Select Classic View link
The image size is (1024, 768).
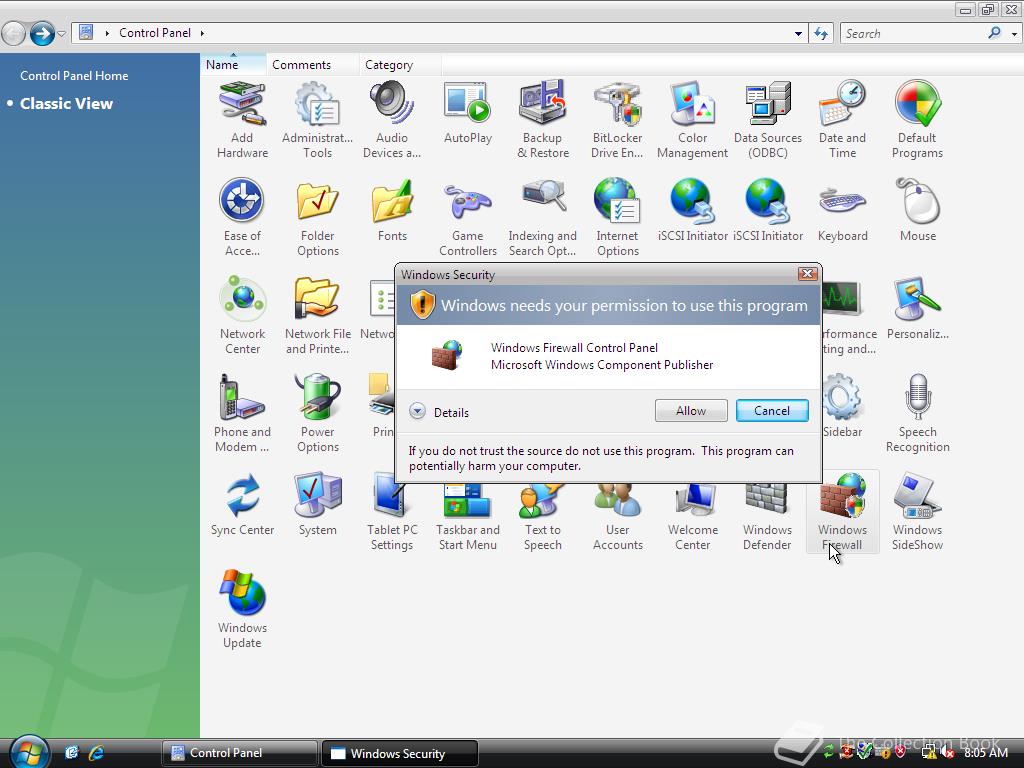click(66, 103)
